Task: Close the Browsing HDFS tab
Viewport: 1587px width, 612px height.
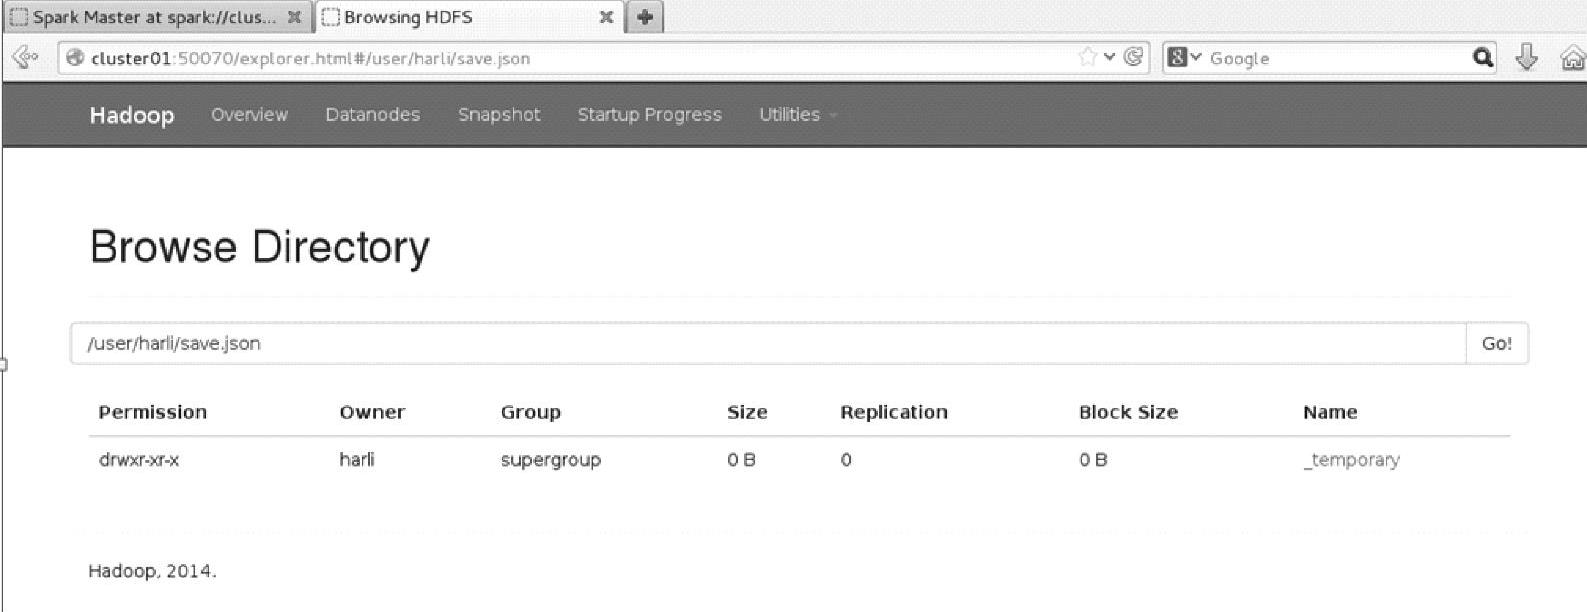Action: click(606, 17)
